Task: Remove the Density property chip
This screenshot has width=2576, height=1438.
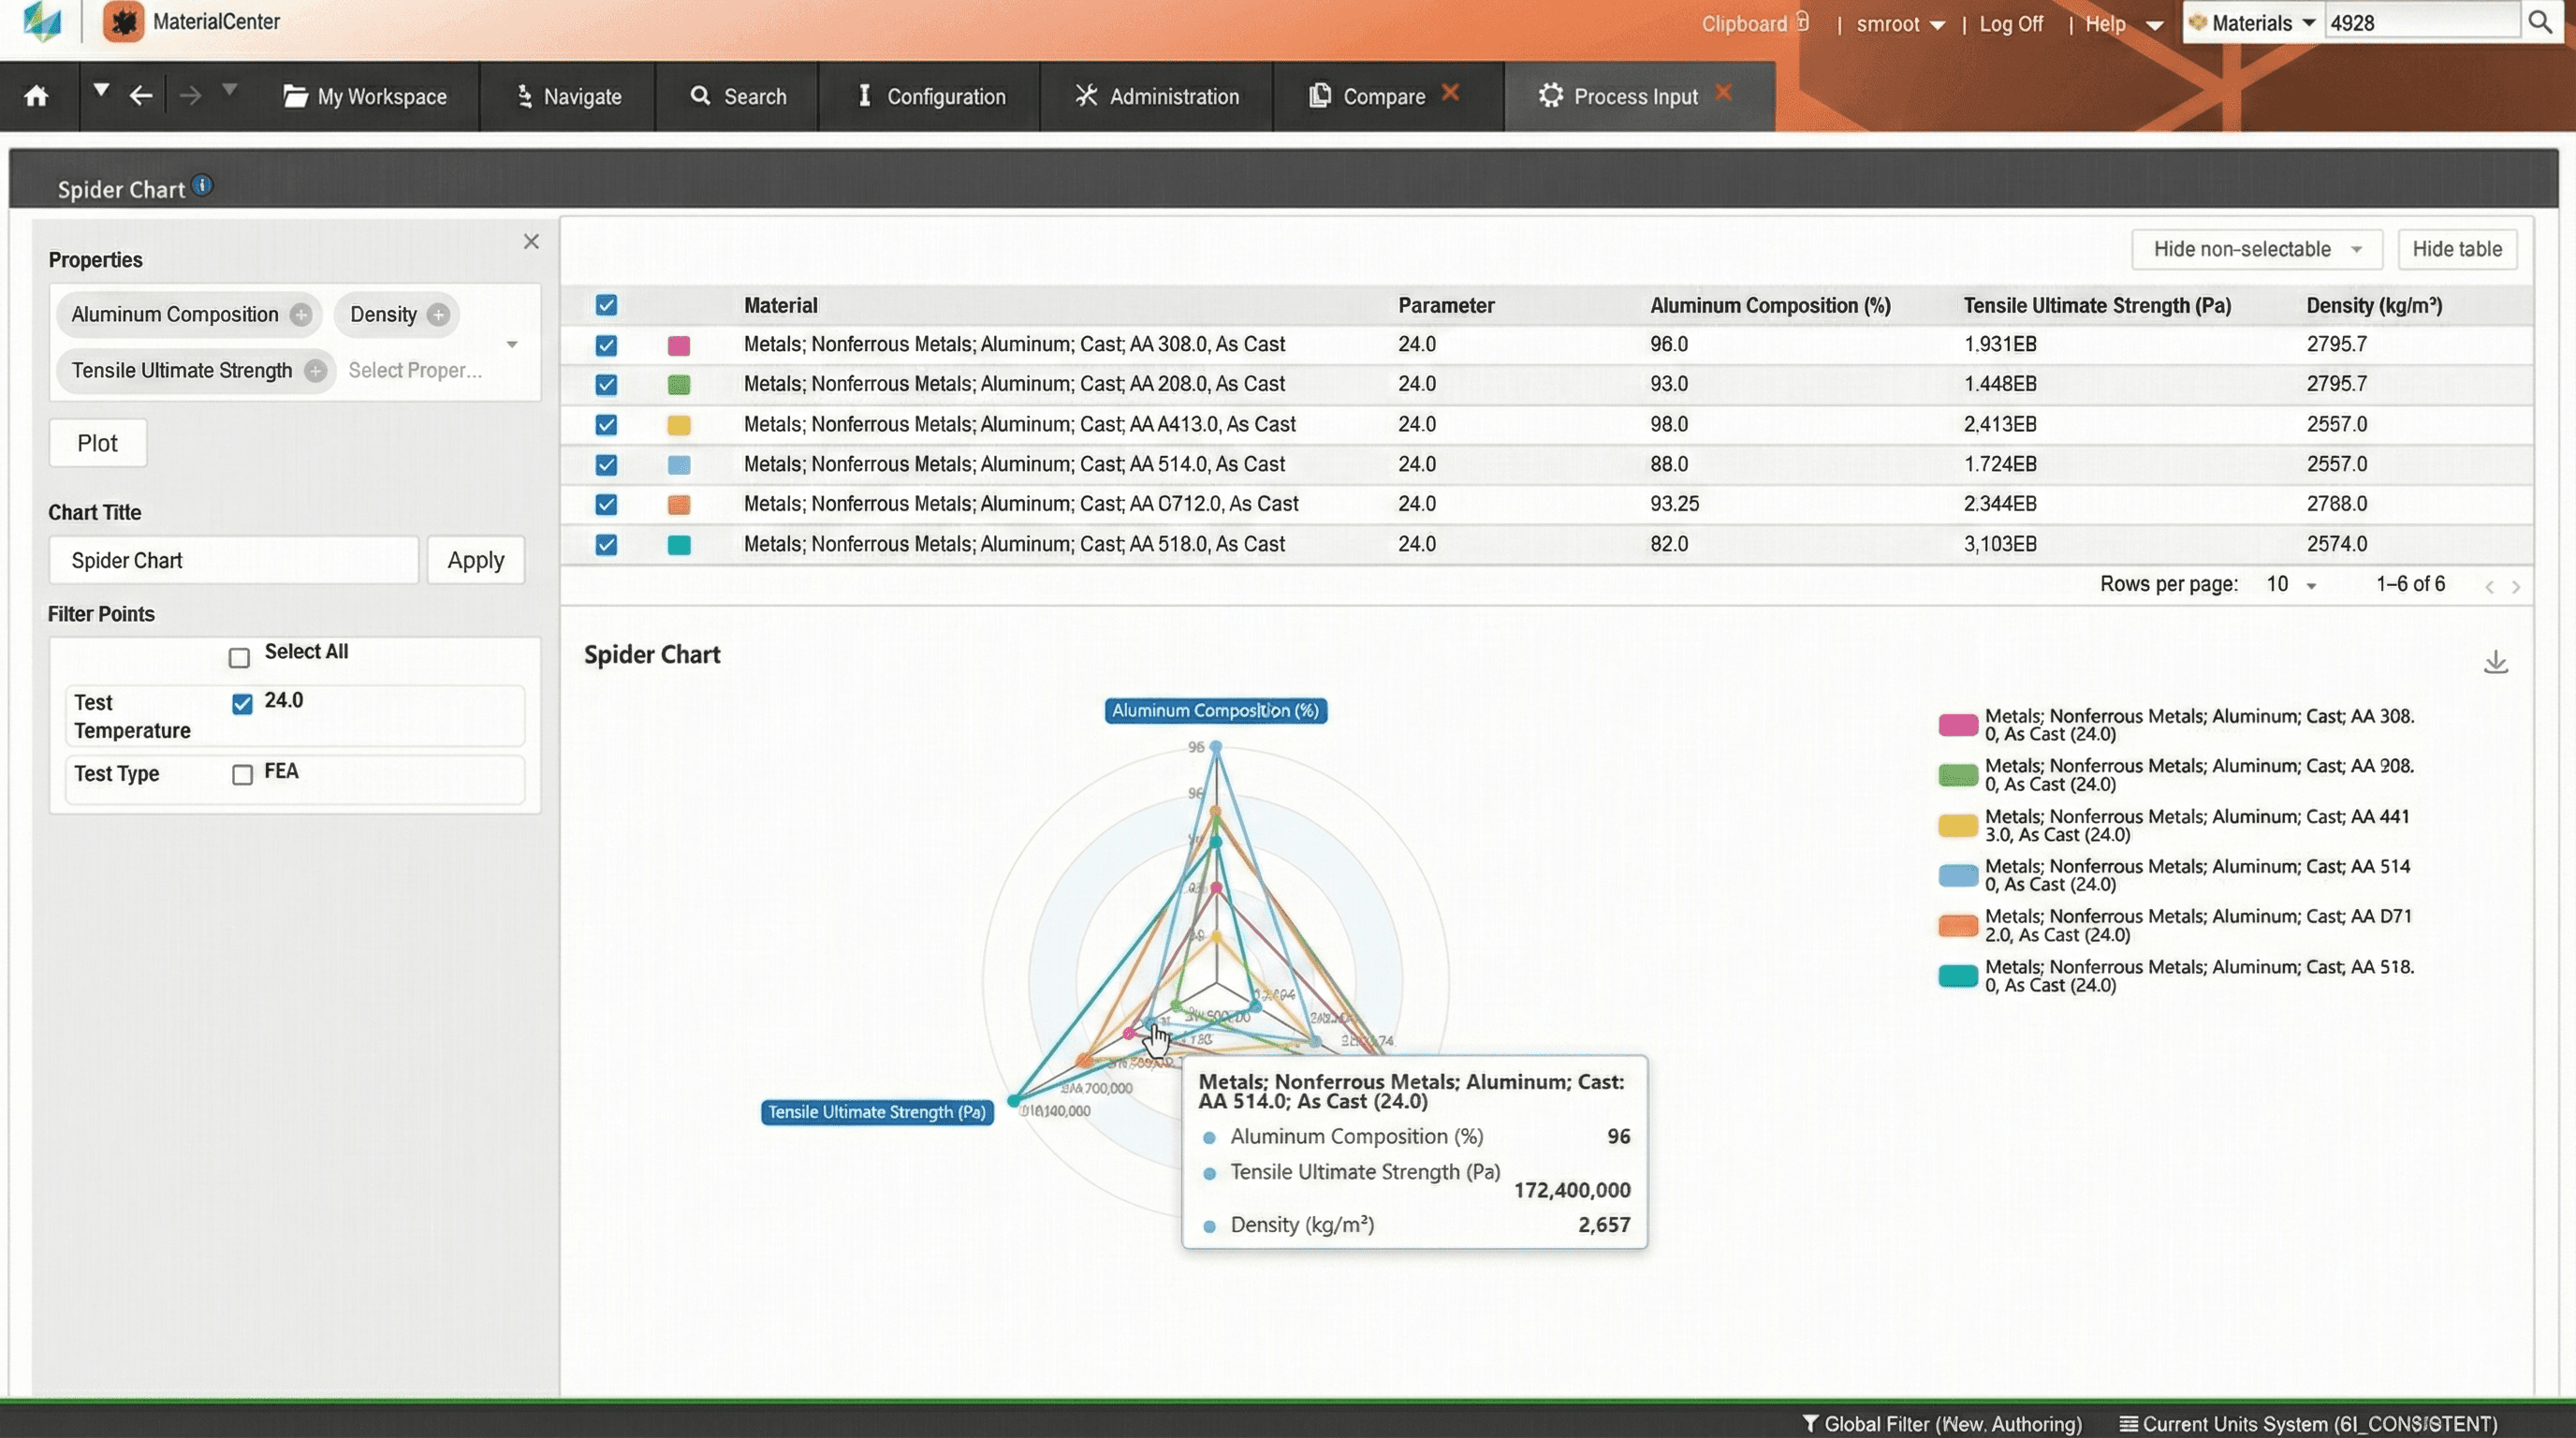Action: (438, 315)
